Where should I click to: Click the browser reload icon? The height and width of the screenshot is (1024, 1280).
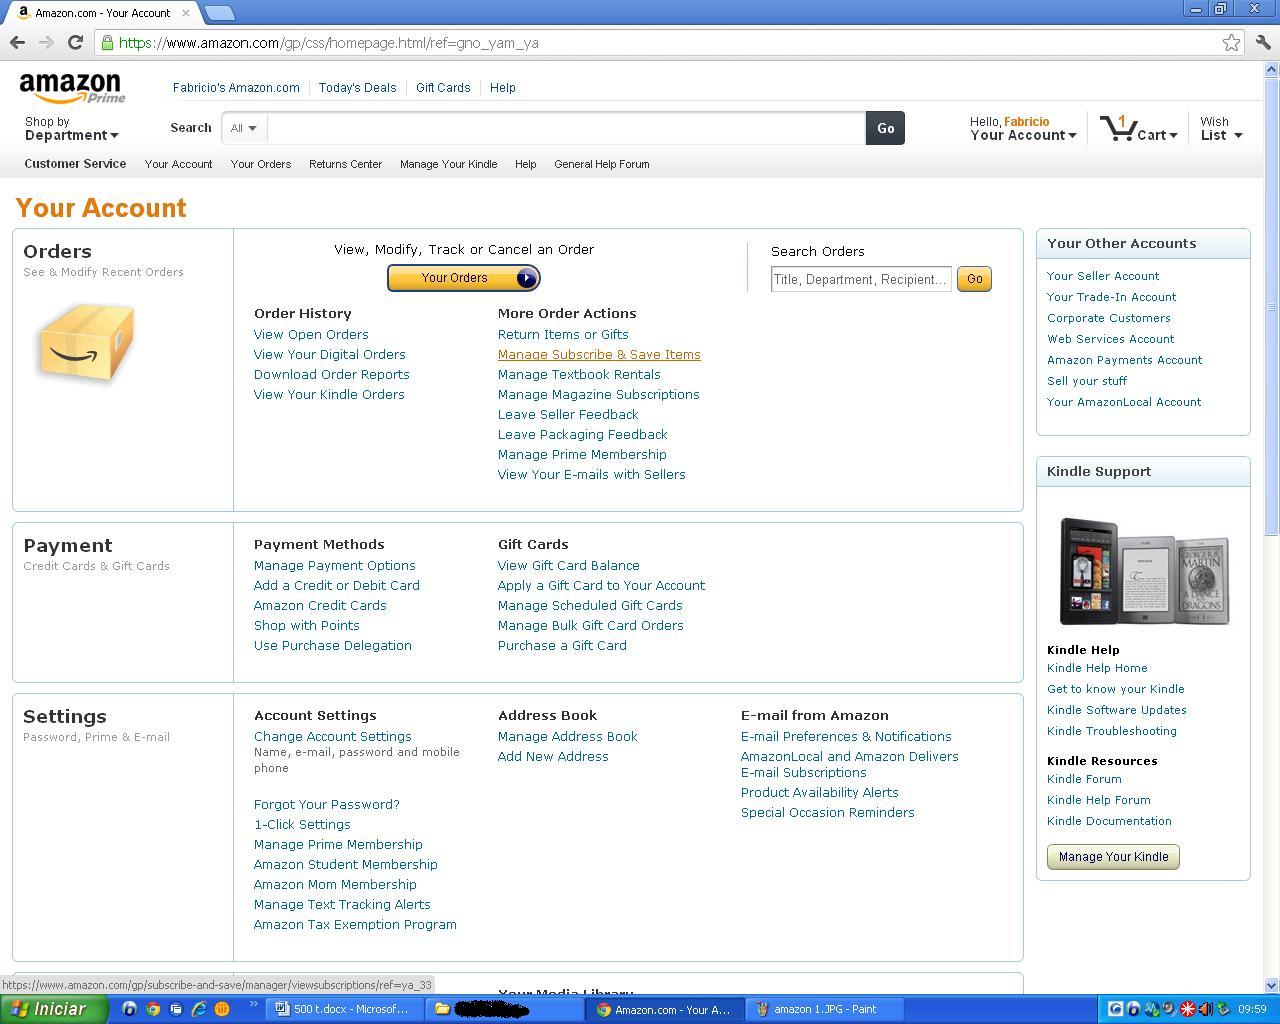coord(75,42)
